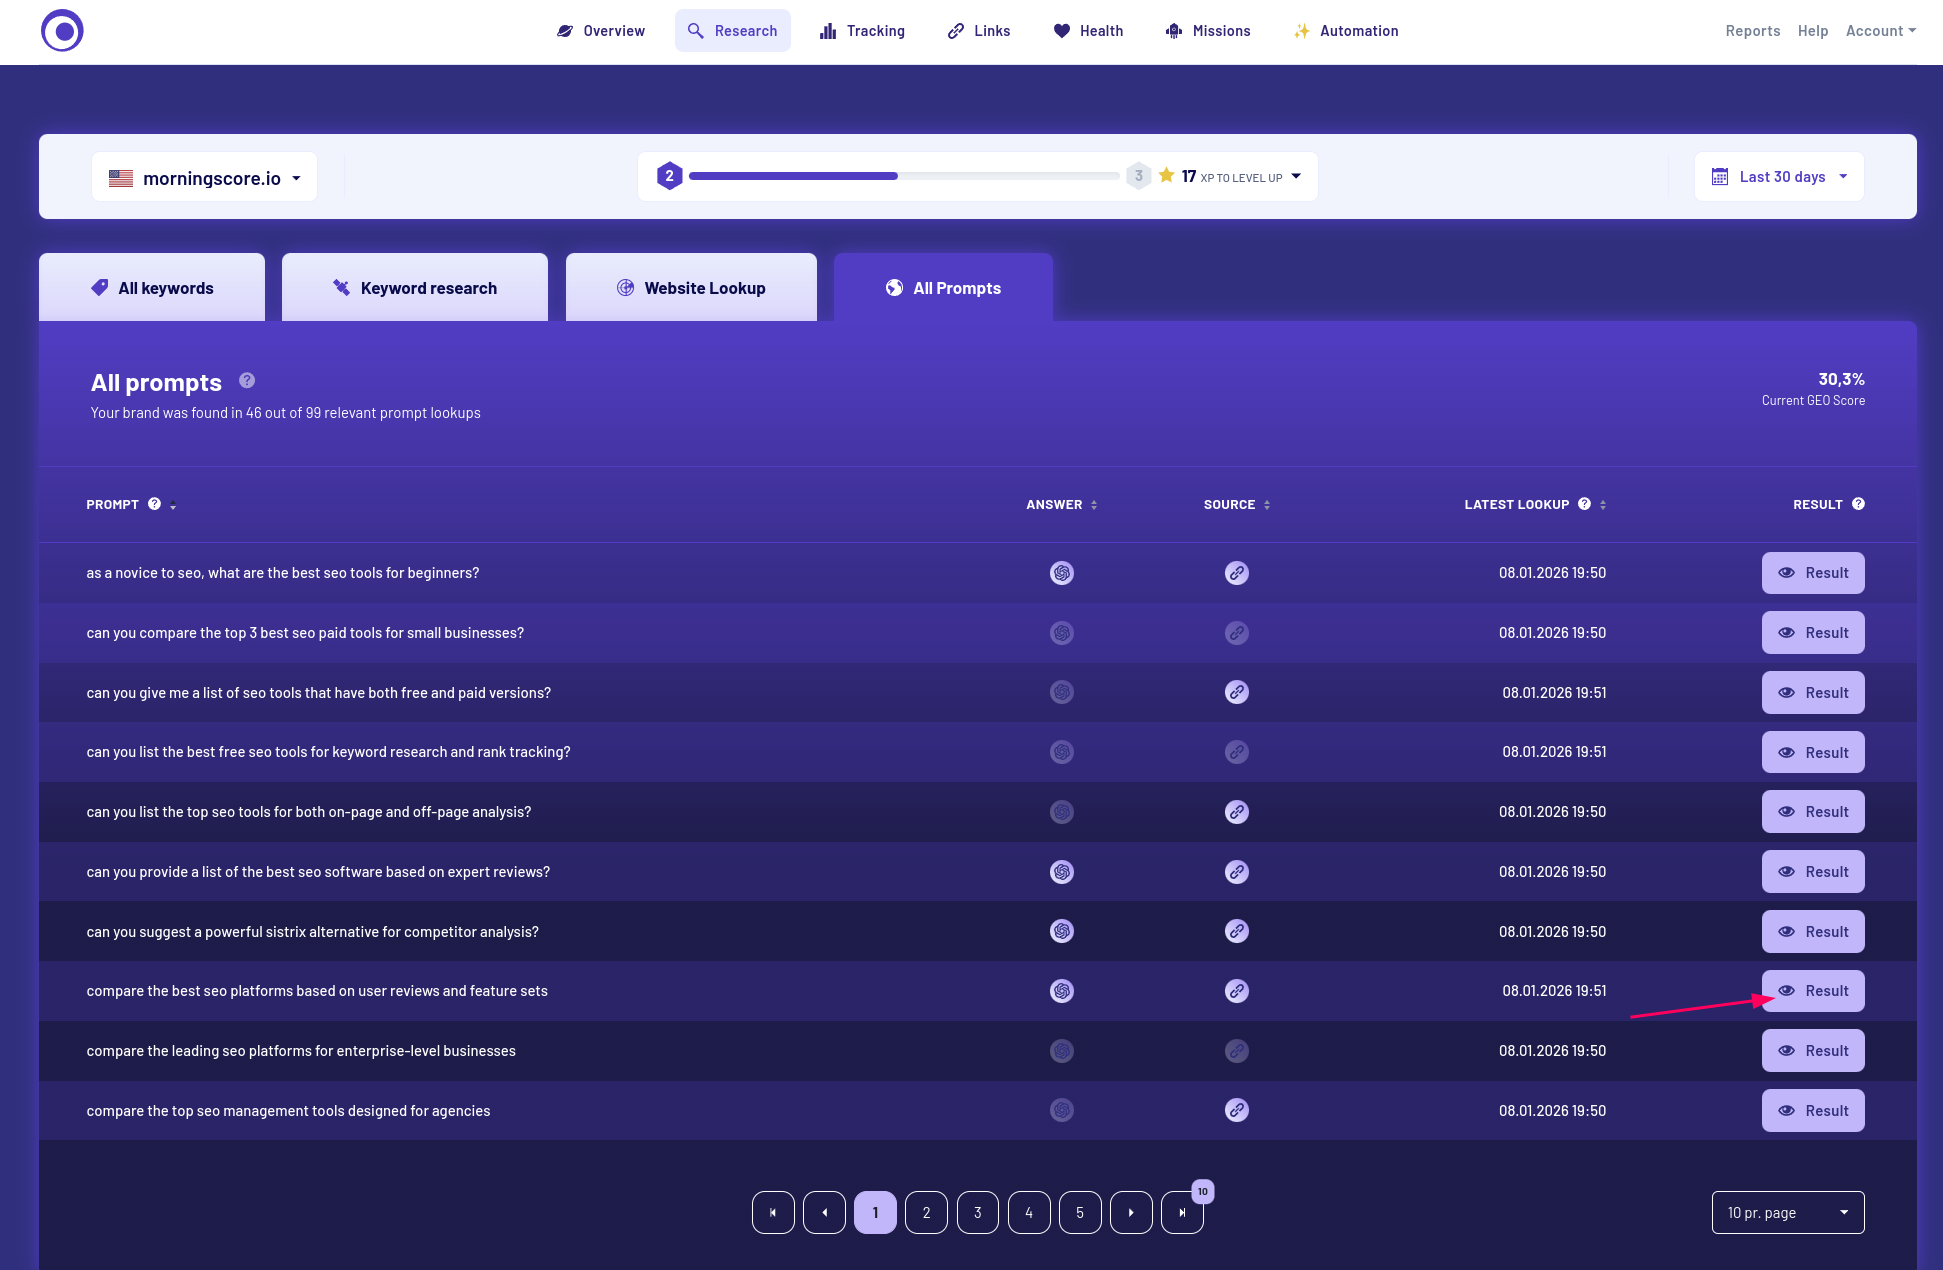The width and height of the screenshot is (1943, 1270).
Task: Click the XP level progress bar
Action: [x=903, y=176]
